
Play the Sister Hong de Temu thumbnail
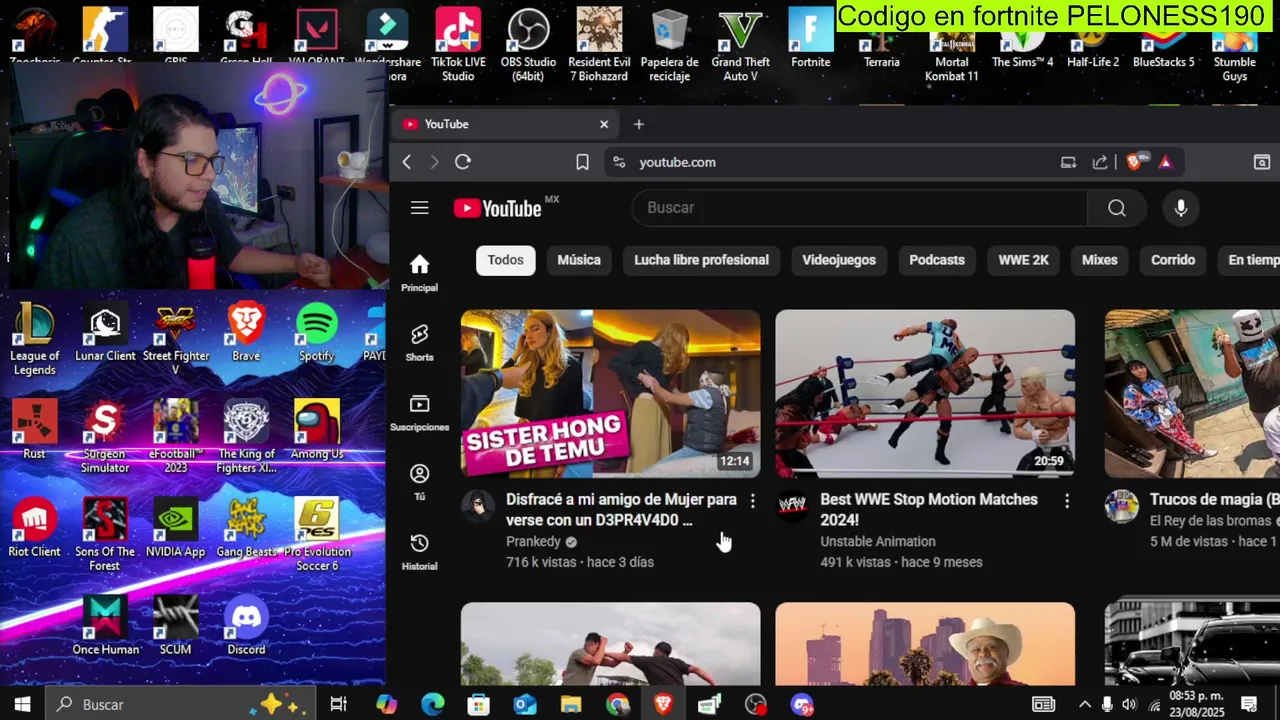click(610, 393)
